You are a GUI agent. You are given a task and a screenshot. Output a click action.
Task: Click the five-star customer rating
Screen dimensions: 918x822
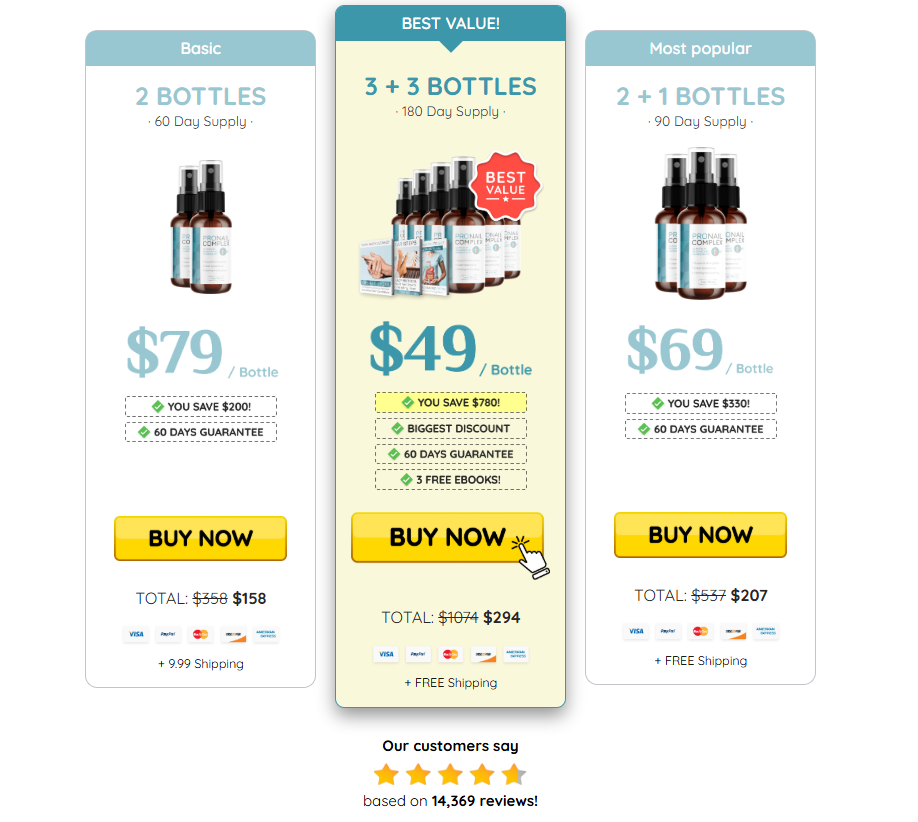pos(450,775)
